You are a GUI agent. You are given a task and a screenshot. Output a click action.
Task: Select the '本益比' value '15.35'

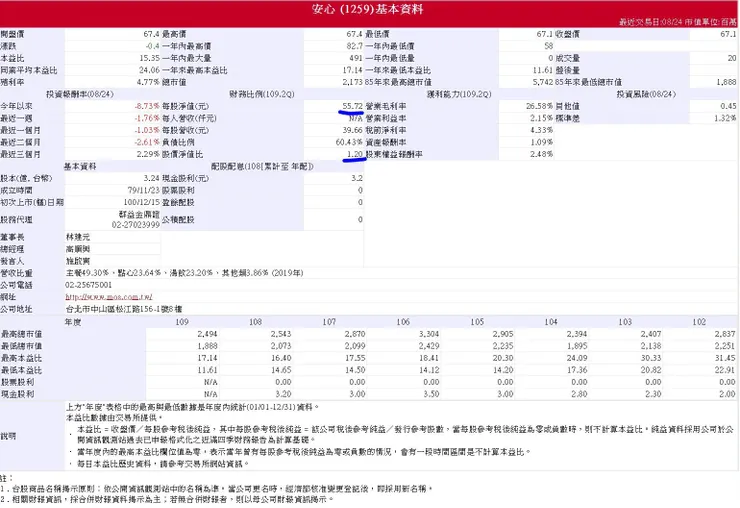[x=150, y=58]
